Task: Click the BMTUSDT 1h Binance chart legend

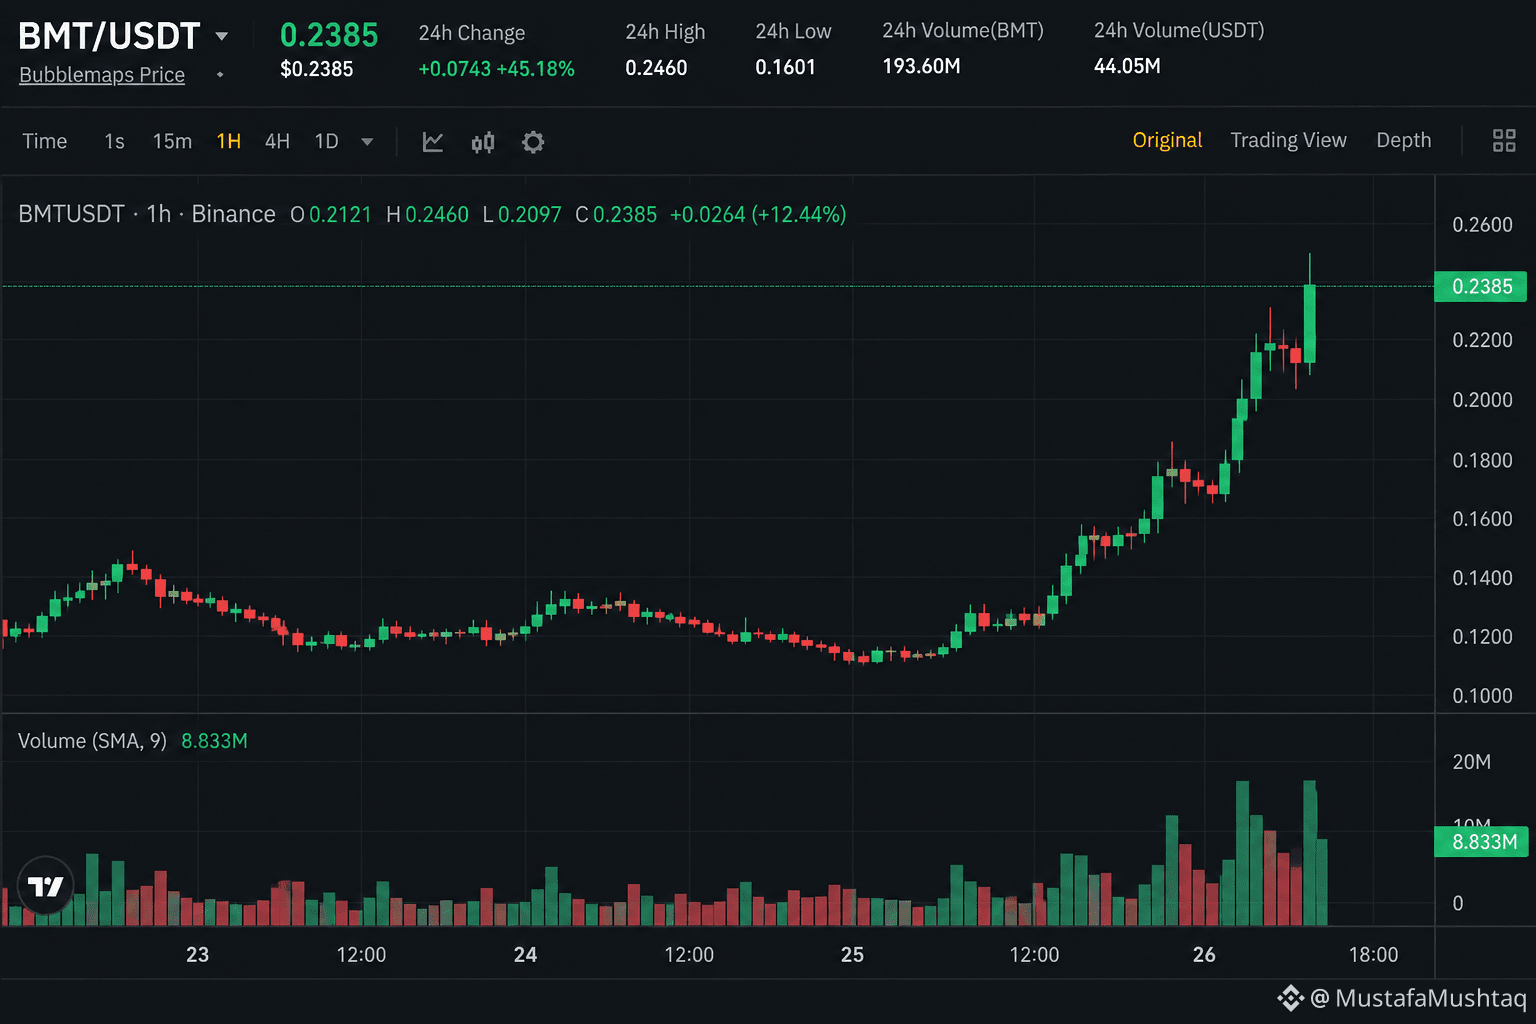Action: tap(147, 214)
